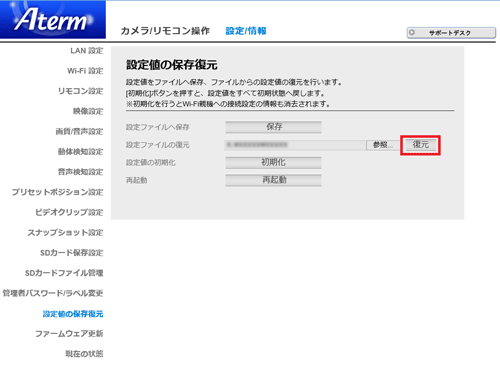Open 音声検知設定 in sidebar

pos(80,172)
